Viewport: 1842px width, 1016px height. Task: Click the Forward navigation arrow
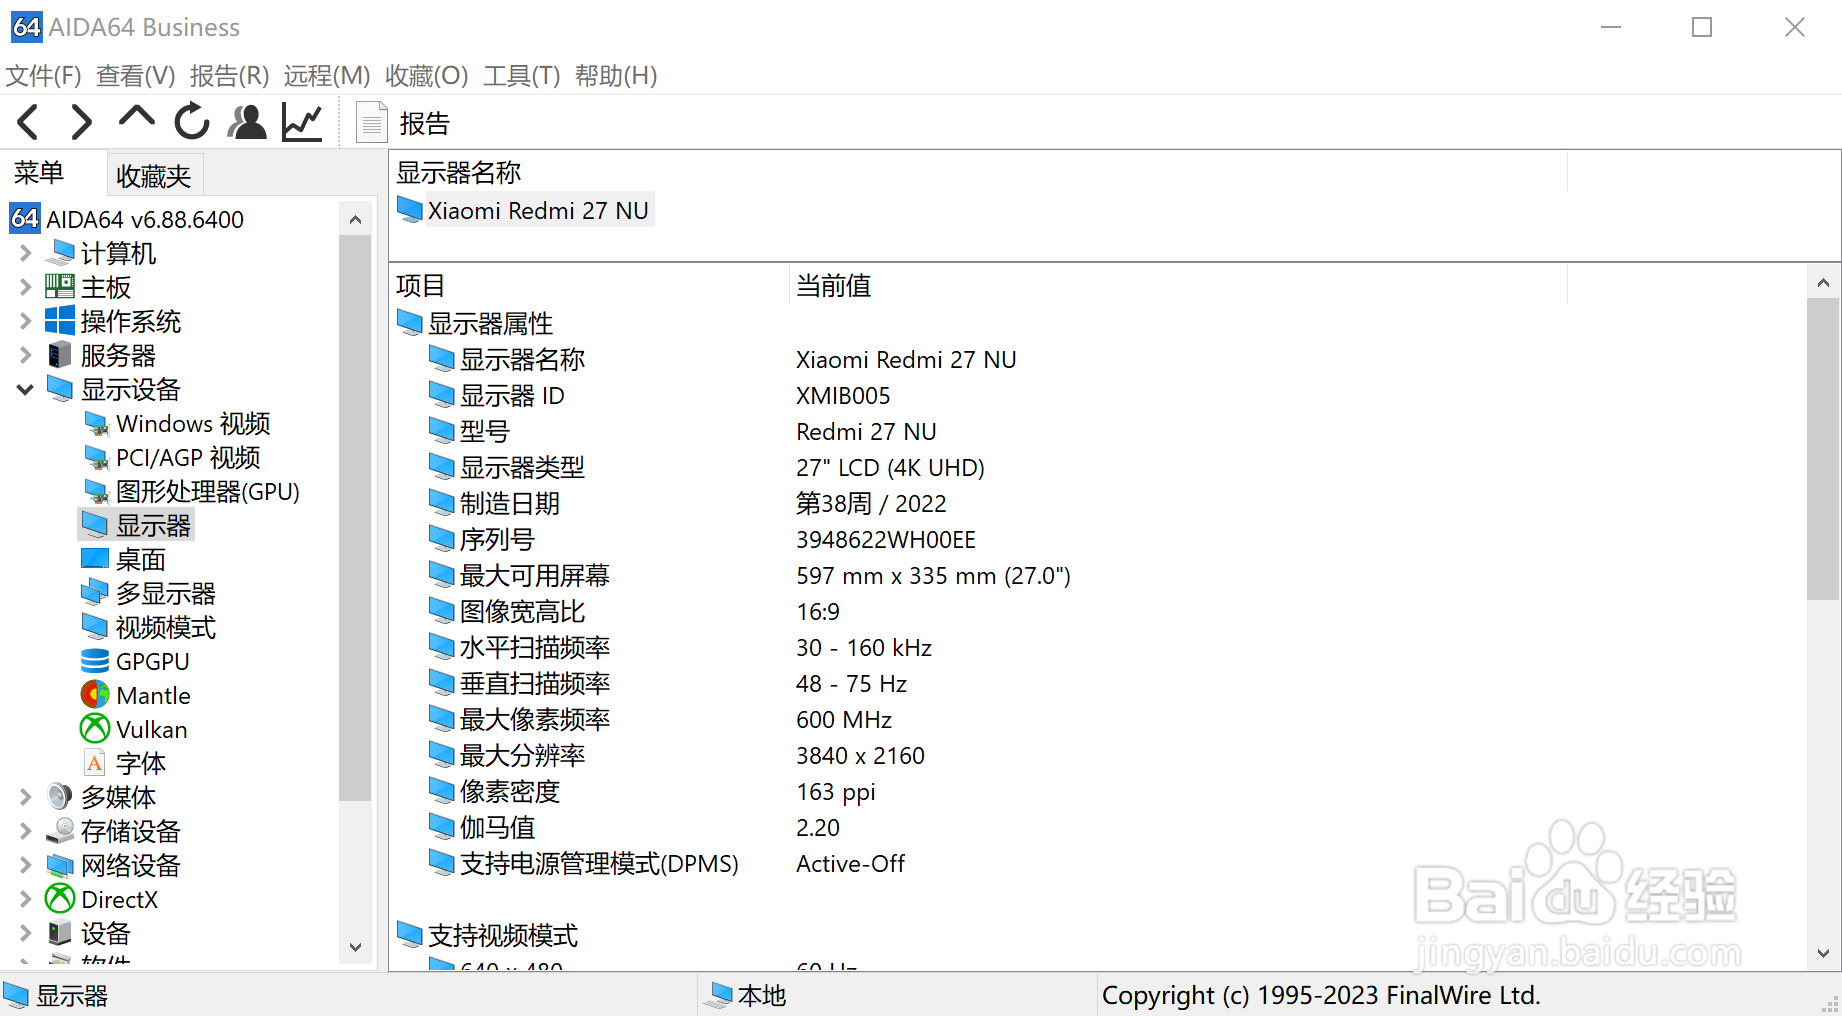pos(81,122)
